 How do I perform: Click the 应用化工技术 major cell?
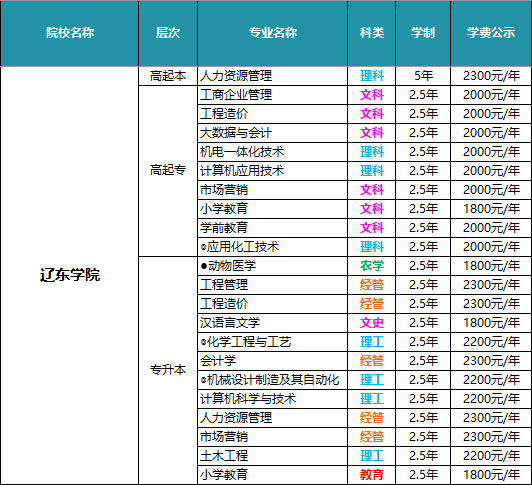pyautogui.click(x=272, y=247)
